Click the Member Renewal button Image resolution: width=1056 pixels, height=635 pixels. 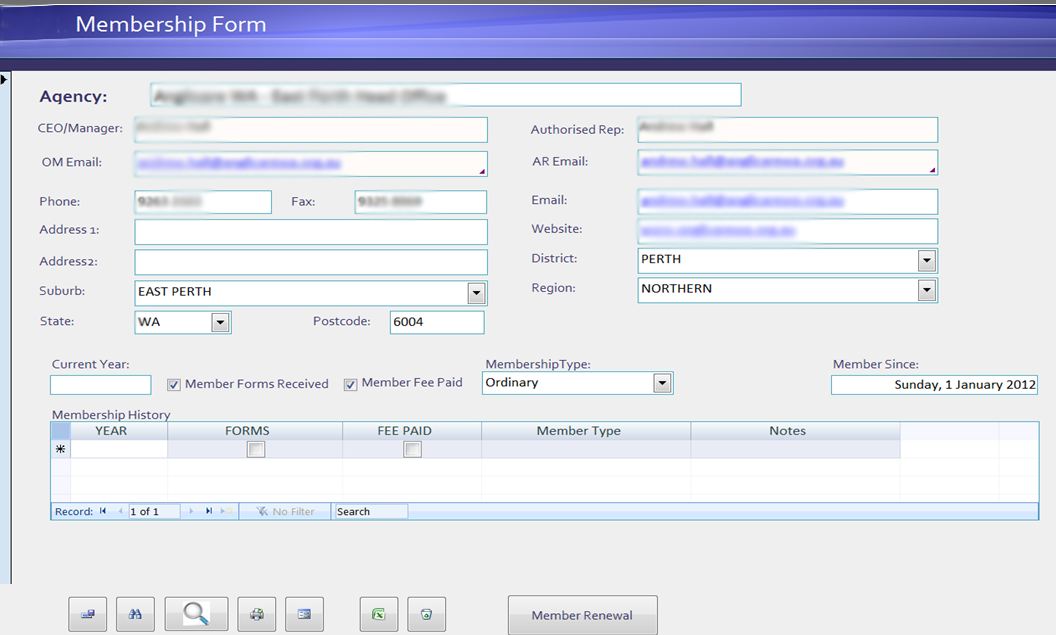(x=582, y=615)
